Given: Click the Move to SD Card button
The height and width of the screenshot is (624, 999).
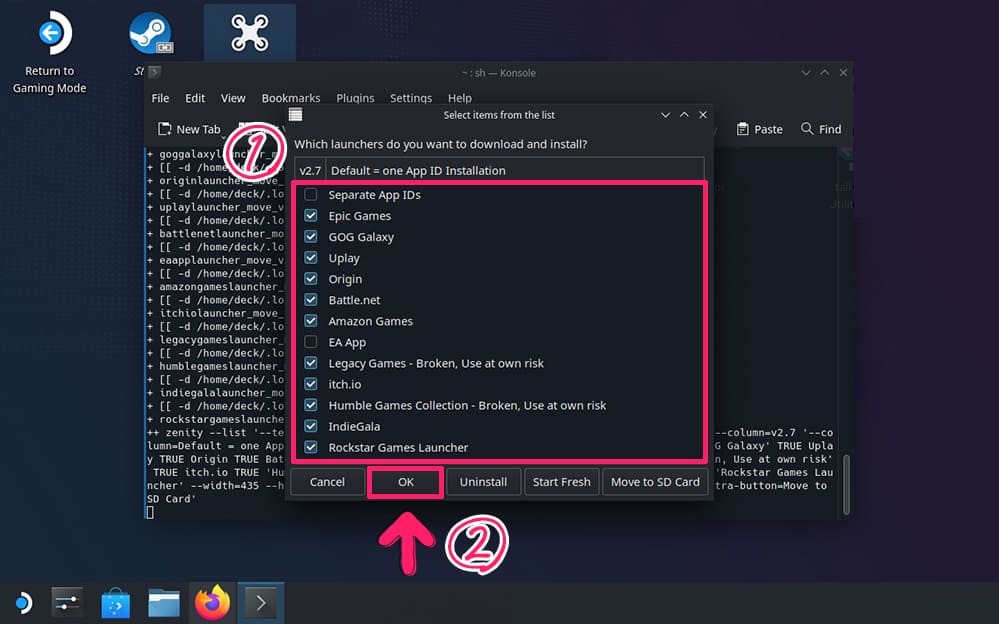Looking at the screenshot, I should [655, 482].
